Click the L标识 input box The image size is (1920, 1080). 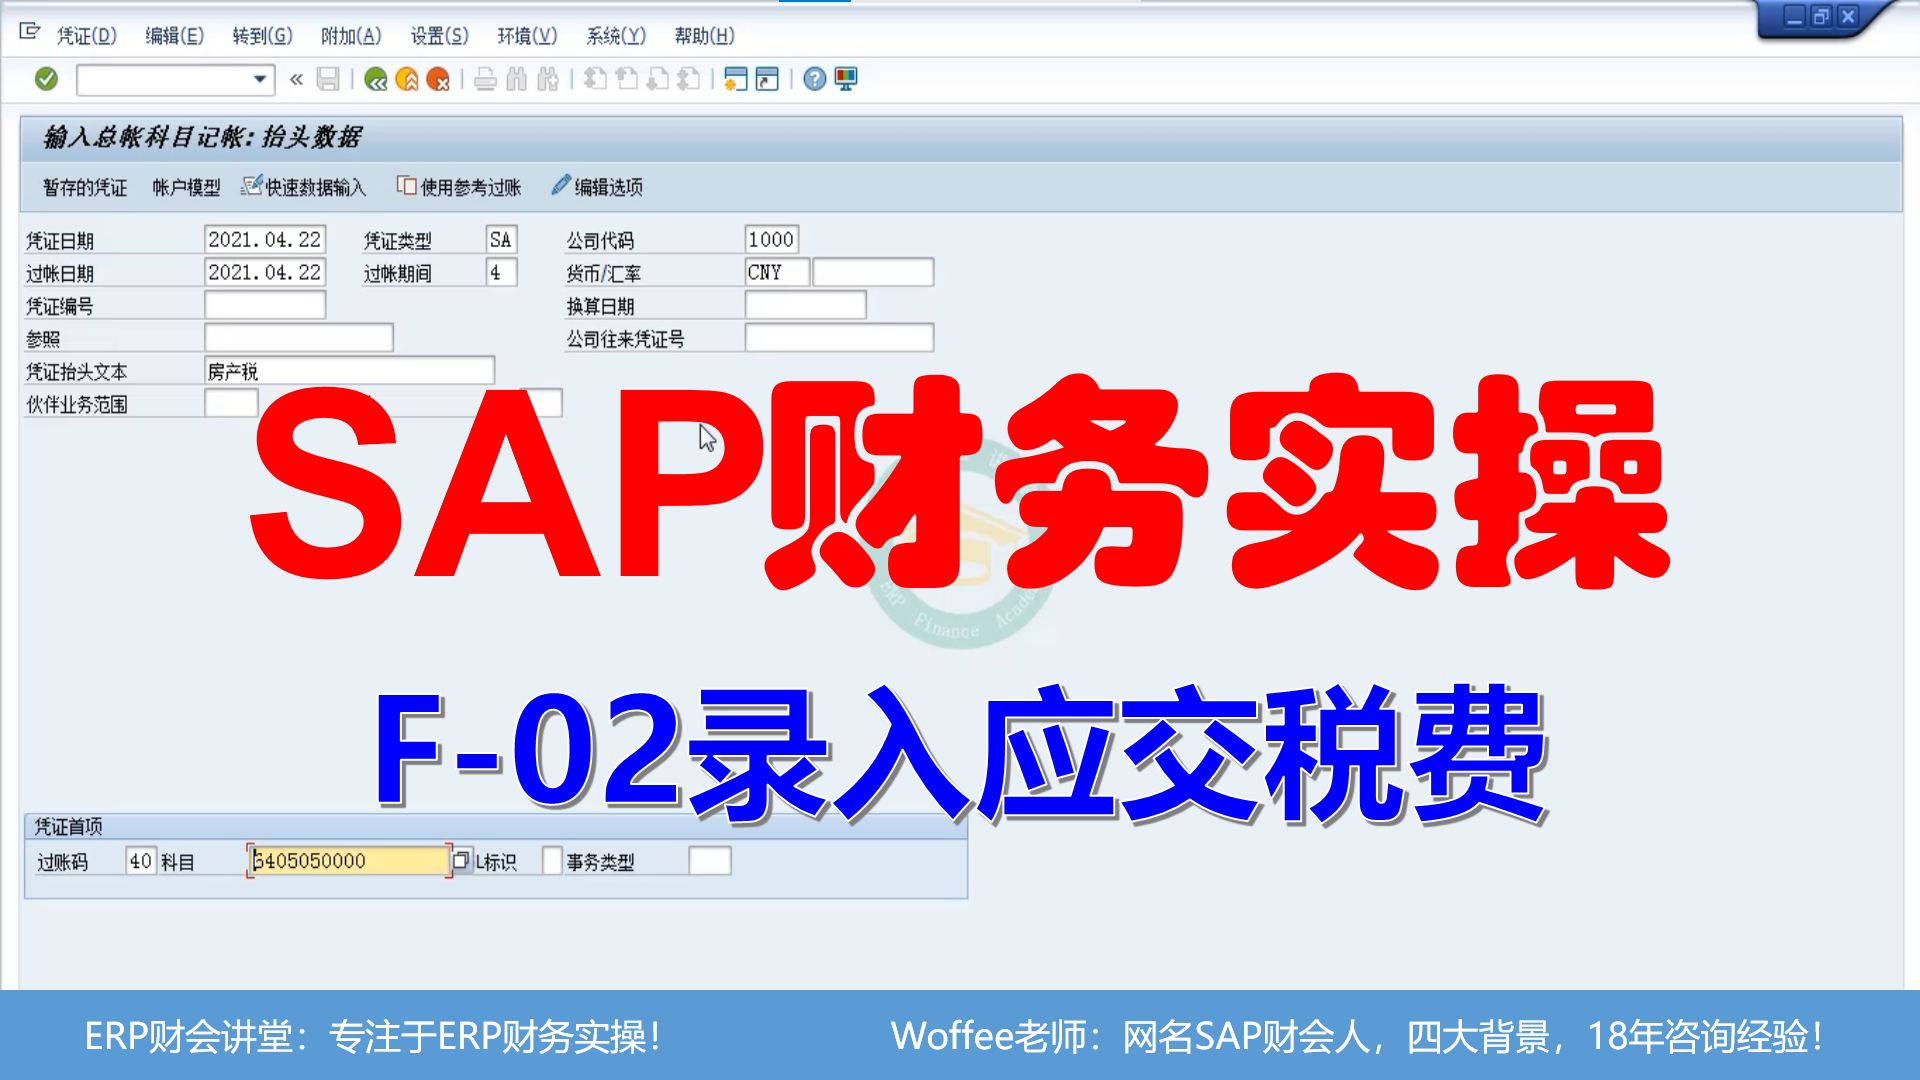coord(552,861)
